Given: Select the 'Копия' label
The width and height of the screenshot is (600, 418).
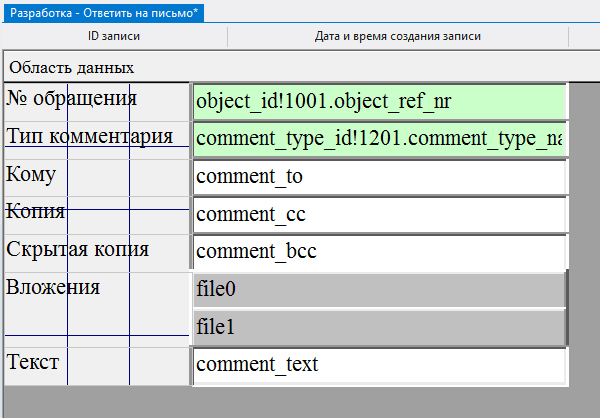Looking at the screenshot, I should [x=36, y=211].
